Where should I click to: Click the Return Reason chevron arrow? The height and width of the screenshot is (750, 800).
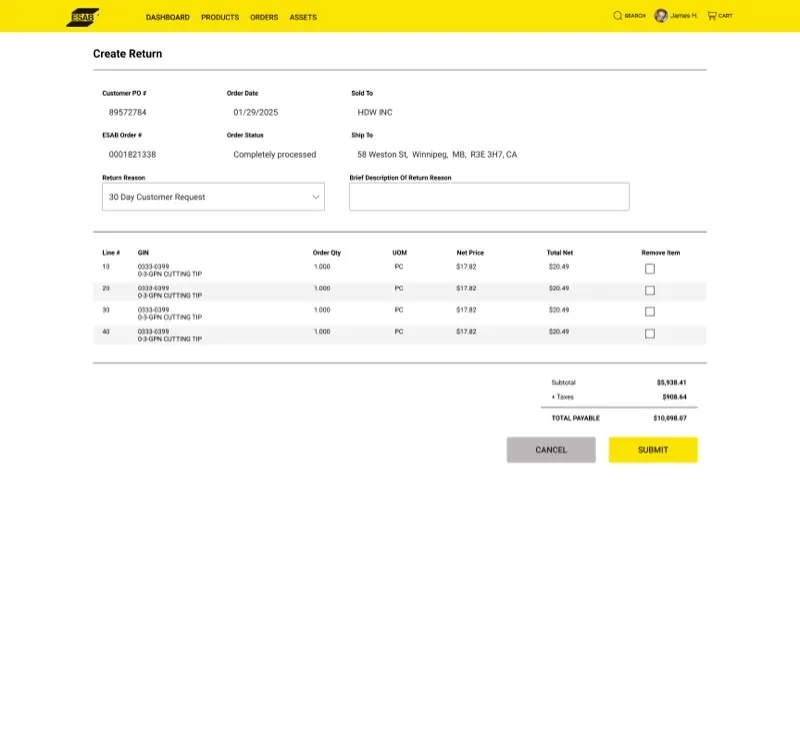[x=316, y=197]
